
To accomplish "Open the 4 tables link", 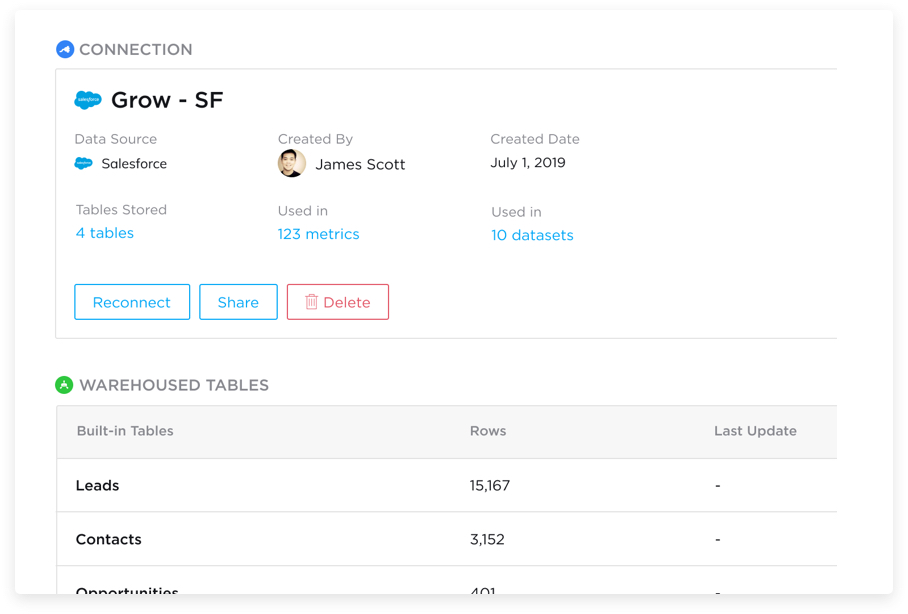I will coord(105,233).
